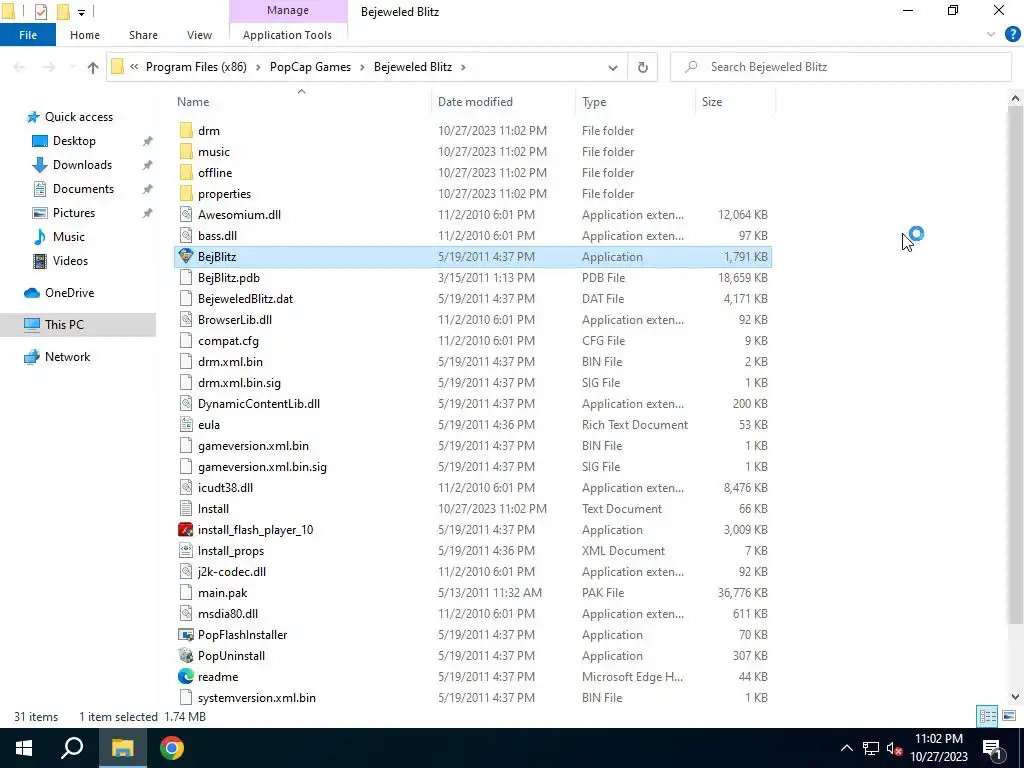
Task: Open Downloads in navigation pane
Action: point(82,165)
